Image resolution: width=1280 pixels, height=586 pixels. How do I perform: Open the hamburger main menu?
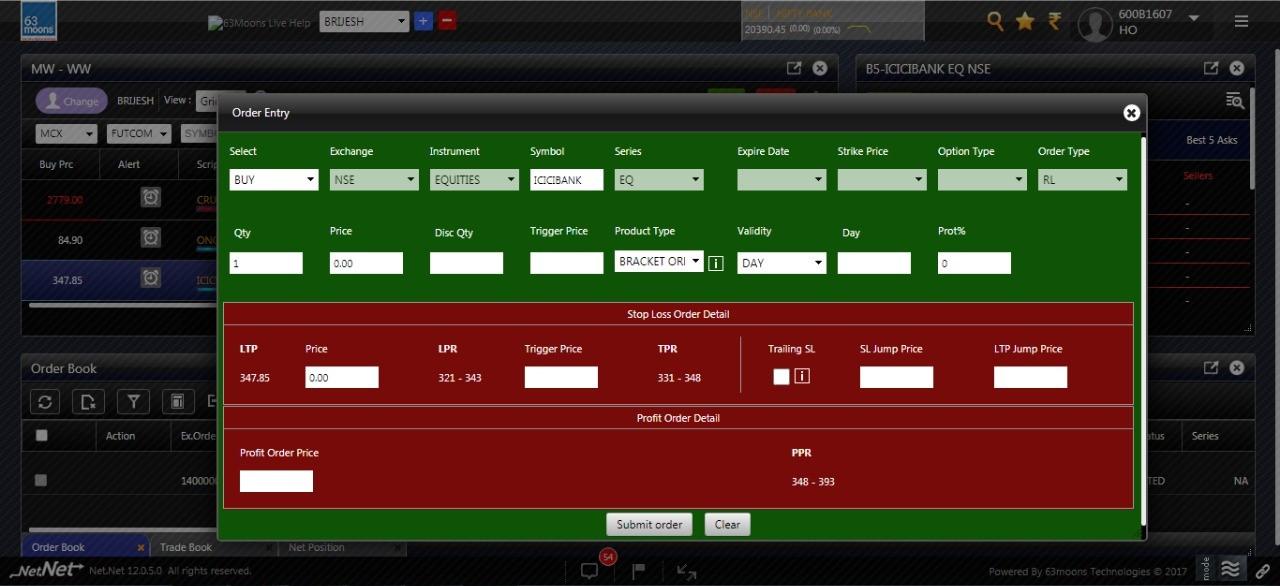pos(1241,21)
